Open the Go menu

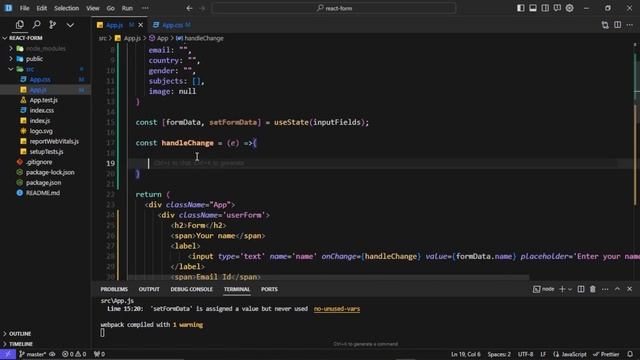coord(111,8)
